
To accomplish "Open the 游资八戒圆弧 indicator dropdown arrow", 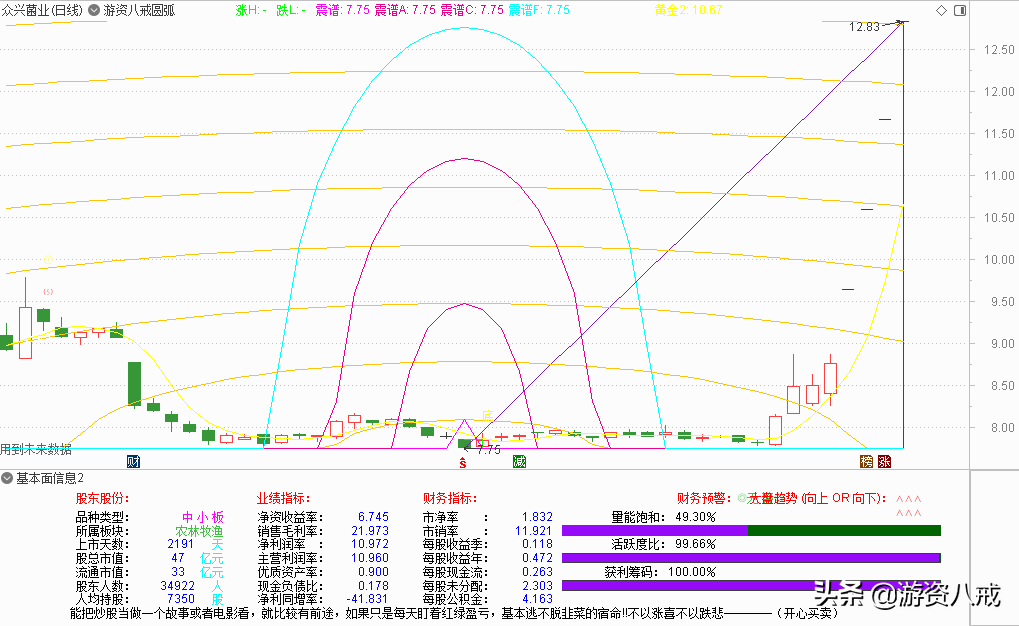I will point(94,10).
